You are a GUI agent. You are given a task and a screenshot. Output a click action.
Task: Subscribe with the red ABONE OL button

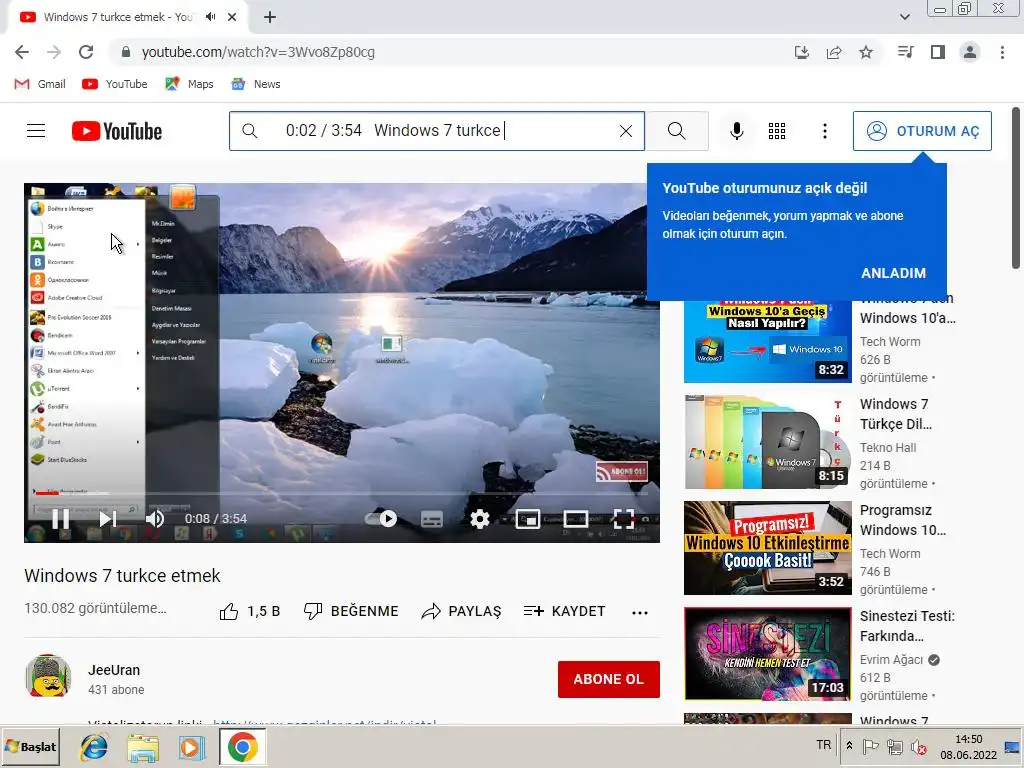[x=609, y=679]
